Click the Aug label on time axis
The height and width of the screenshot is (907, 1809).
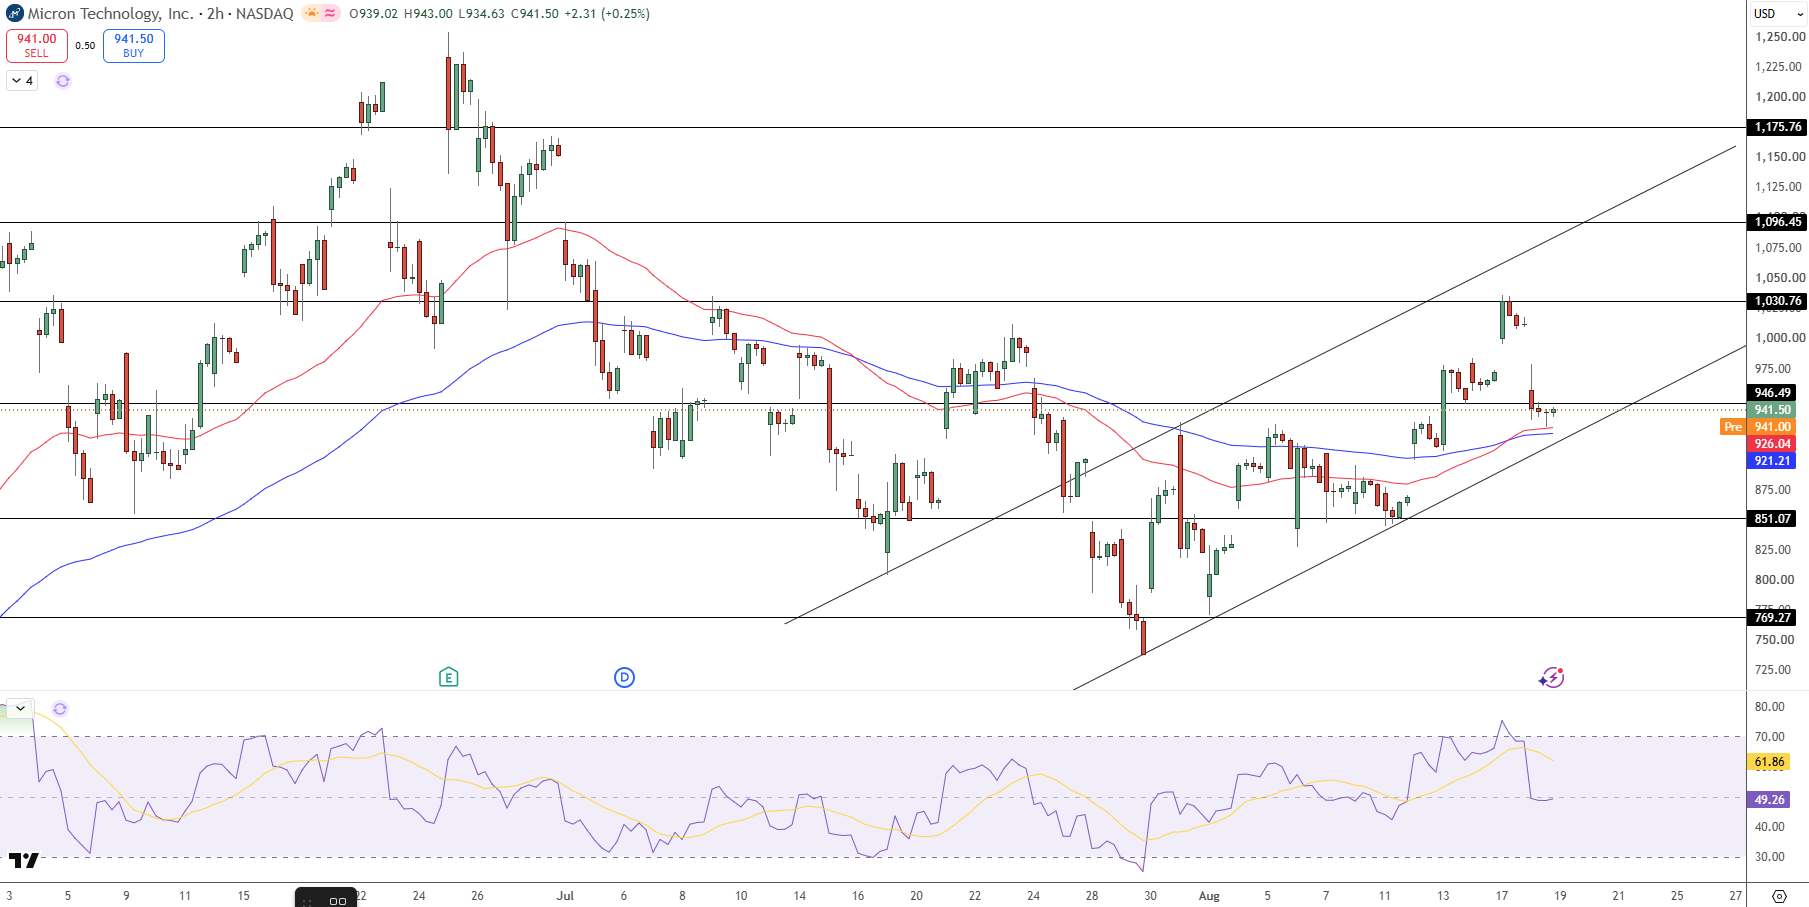click(1209, 896)
